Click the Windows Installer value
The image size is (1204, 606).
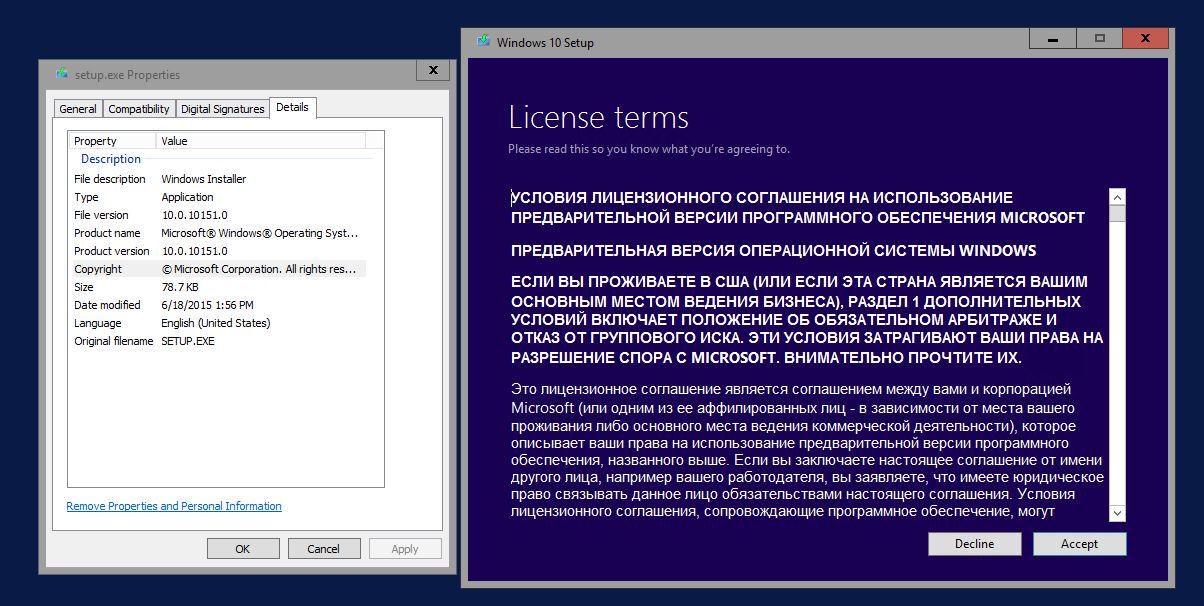click(x=204, y=179)
